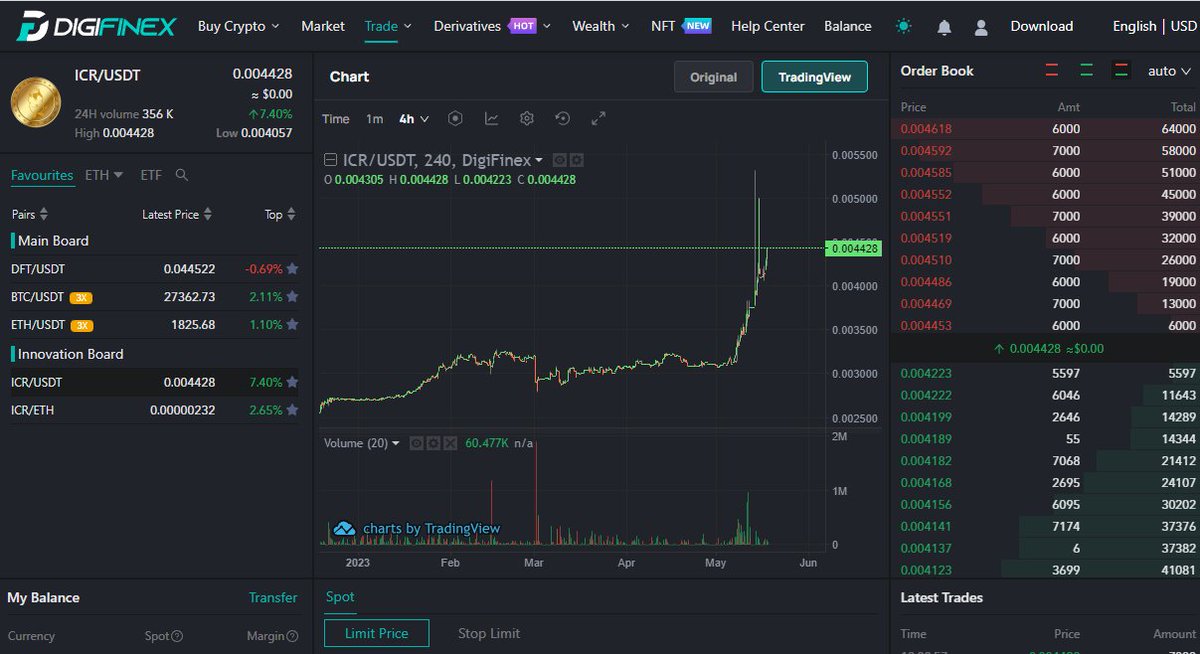Click the 0.004223 bid price
Viewport: 1200px width, 654px height.
click(926, 373)
